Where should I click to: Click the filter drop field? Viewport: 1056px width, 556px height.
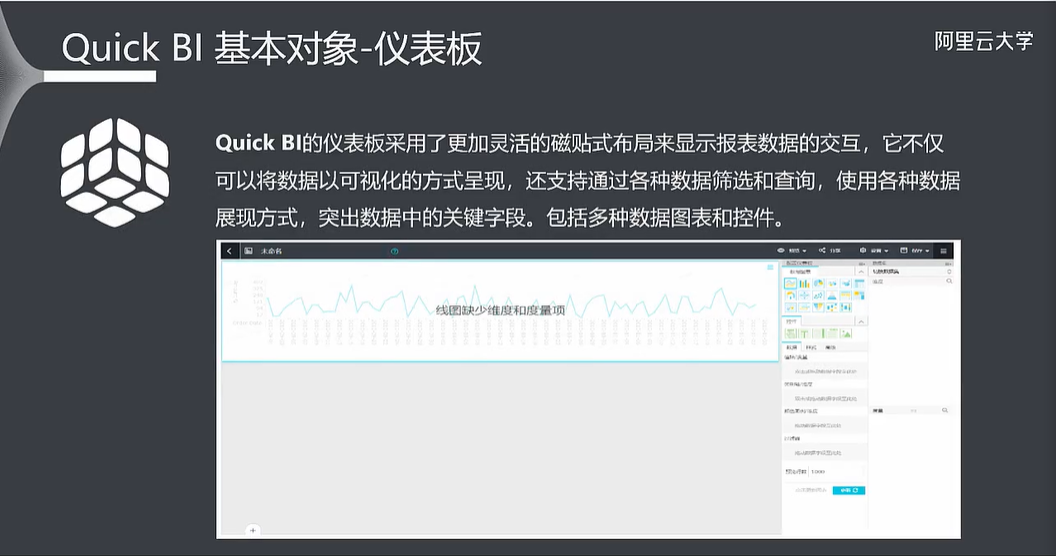pyautogui.click(x=825, y=453)
